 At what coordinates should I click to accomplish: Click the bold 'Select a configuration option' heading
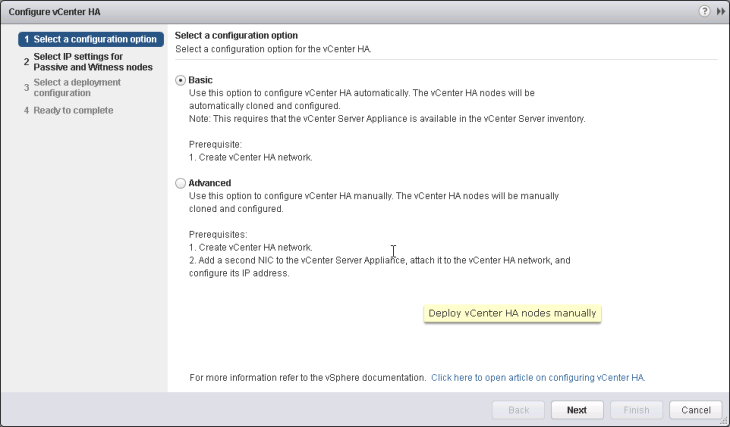237,36
